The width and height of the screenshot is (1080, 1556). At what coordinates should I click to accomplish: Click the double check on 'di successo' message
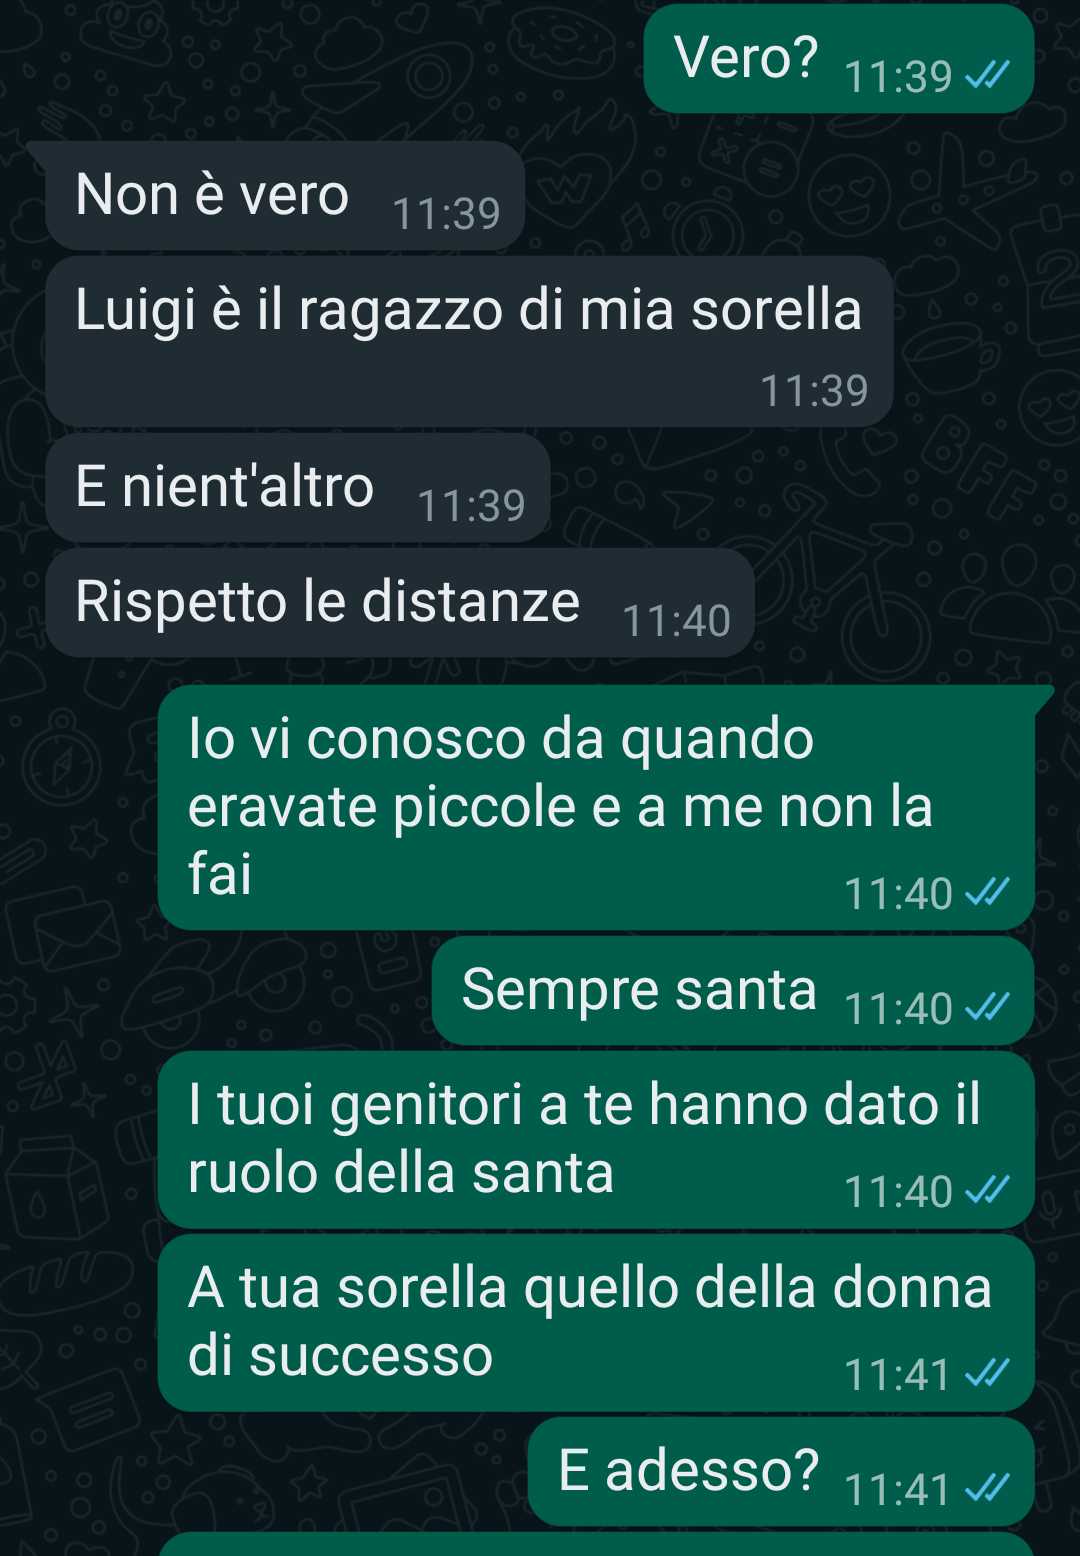(x=987, y=1374)
